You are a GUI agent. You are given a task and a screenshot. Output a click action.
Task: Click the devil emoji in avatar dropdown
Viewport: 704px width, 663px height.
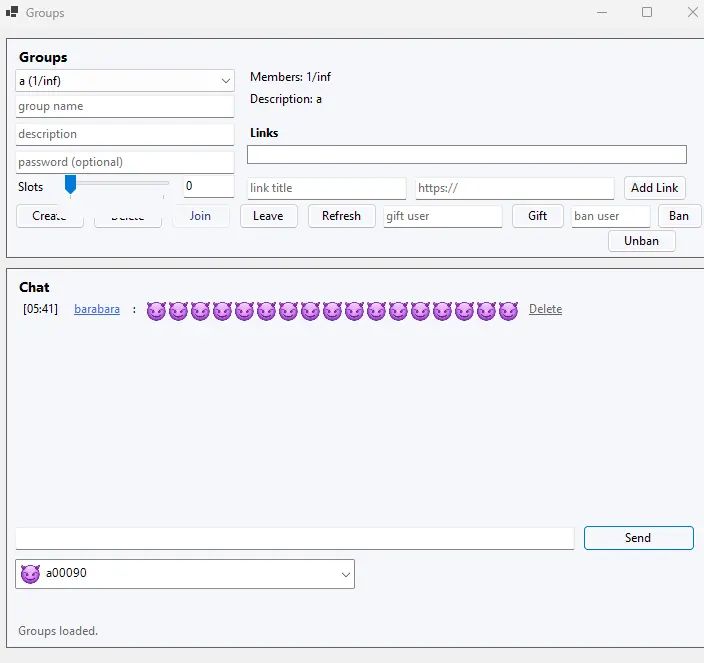tap(30, 574)
